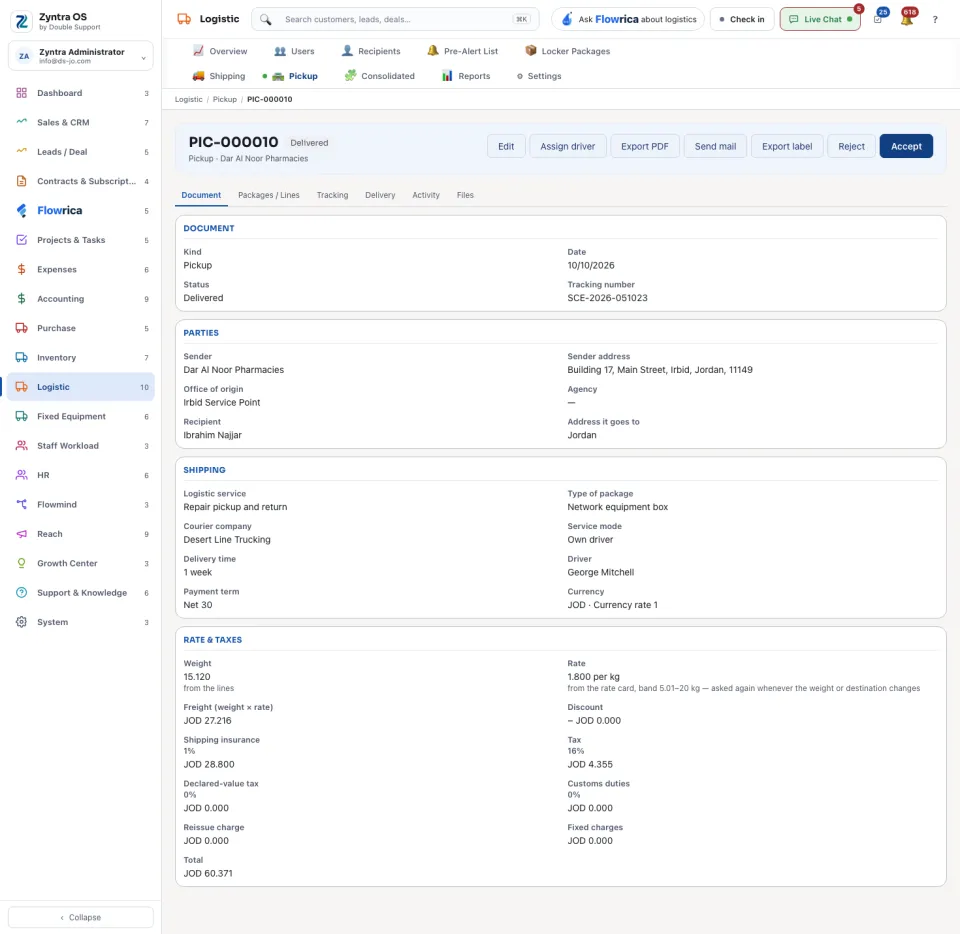Select the Document tab
This screenshot has width=960, height=934.
[x=201, y=195]
